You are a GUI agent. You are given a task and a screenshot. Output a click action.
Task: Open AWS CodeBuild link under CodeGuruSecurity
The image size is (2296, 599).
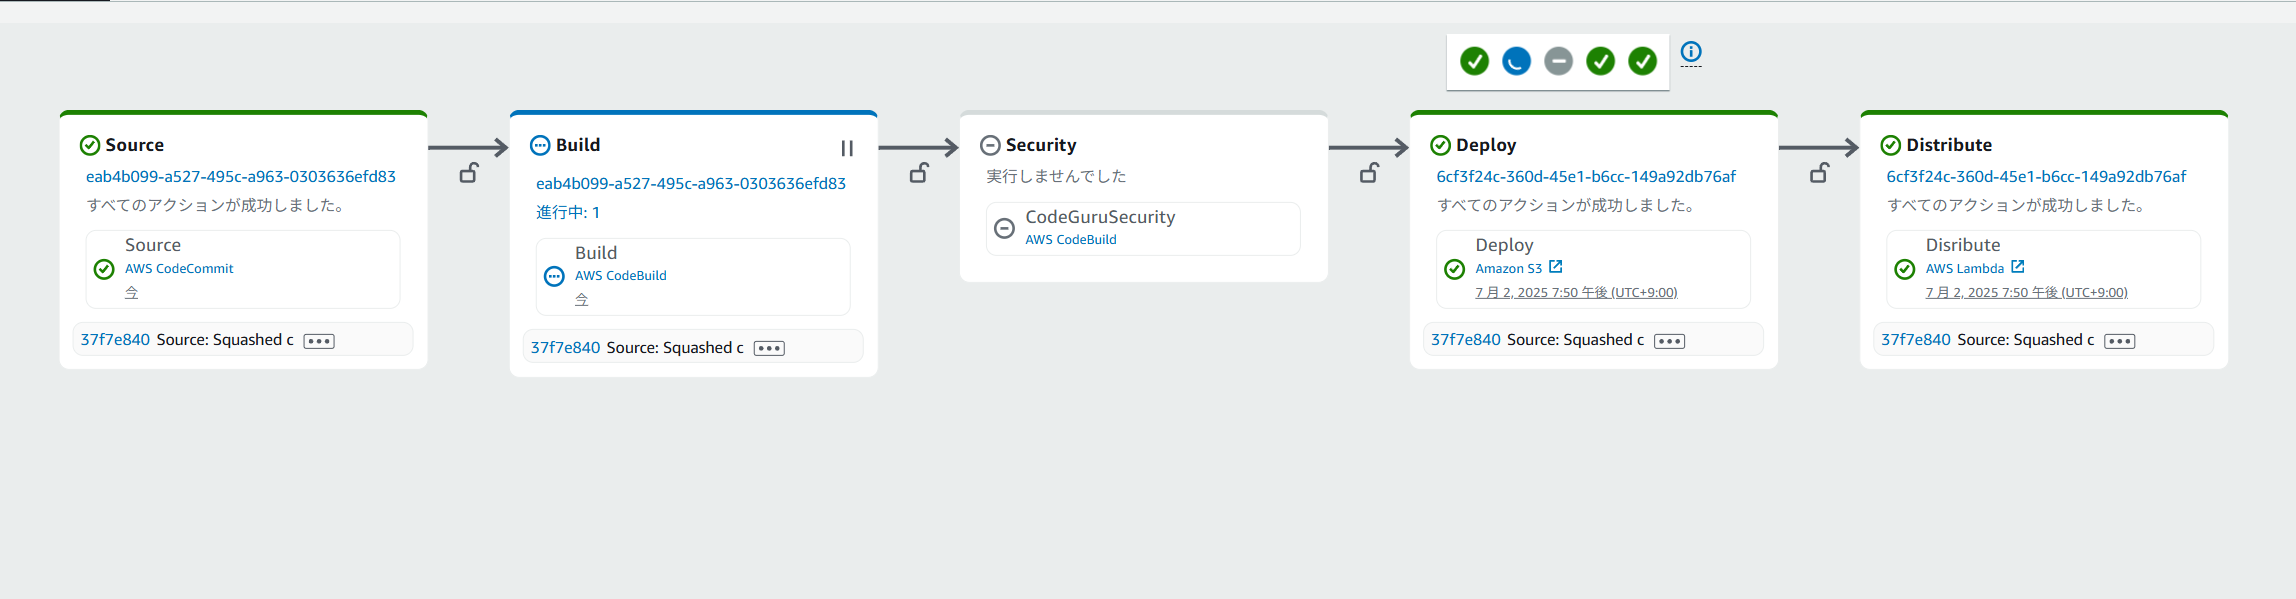click(x=1070, y=240)
